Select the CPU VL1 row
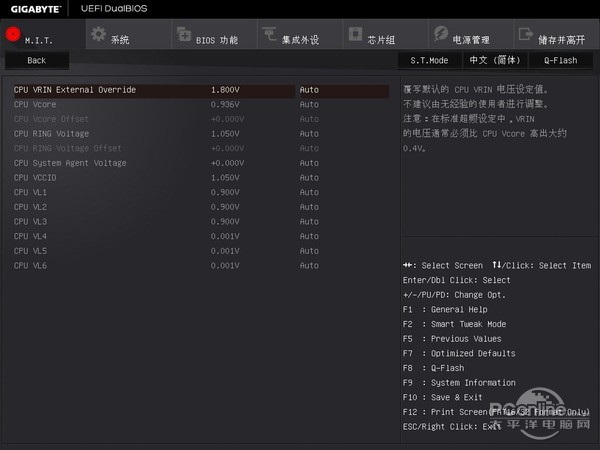 pyautogui.click(x=201, y=192)
